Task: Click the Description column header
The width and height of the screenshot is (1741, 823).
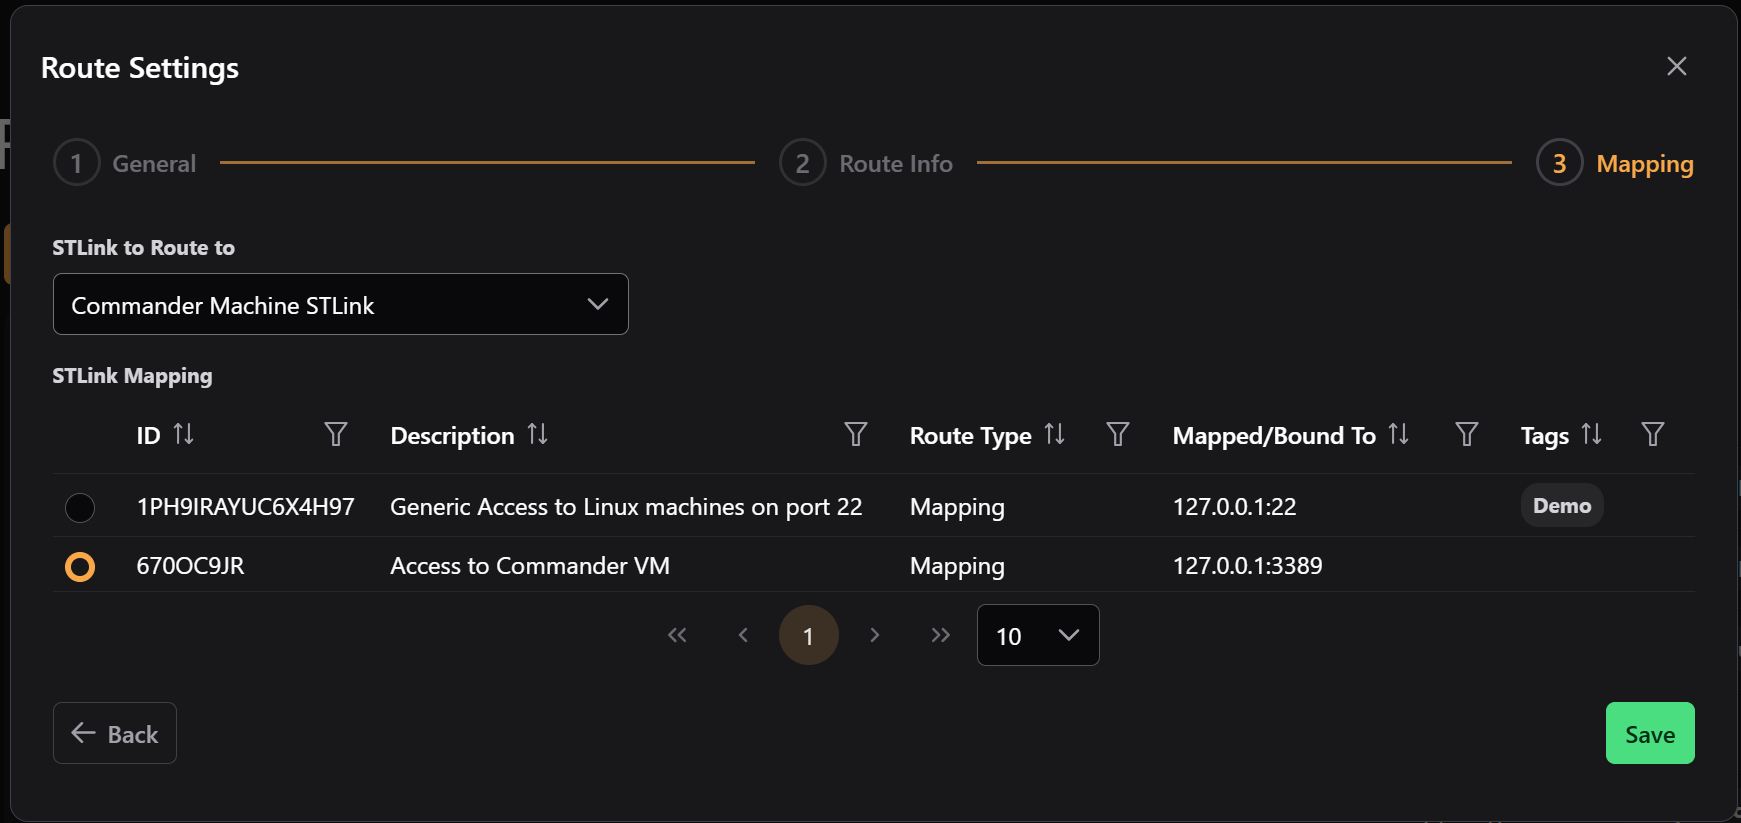Action: (452, 436)
